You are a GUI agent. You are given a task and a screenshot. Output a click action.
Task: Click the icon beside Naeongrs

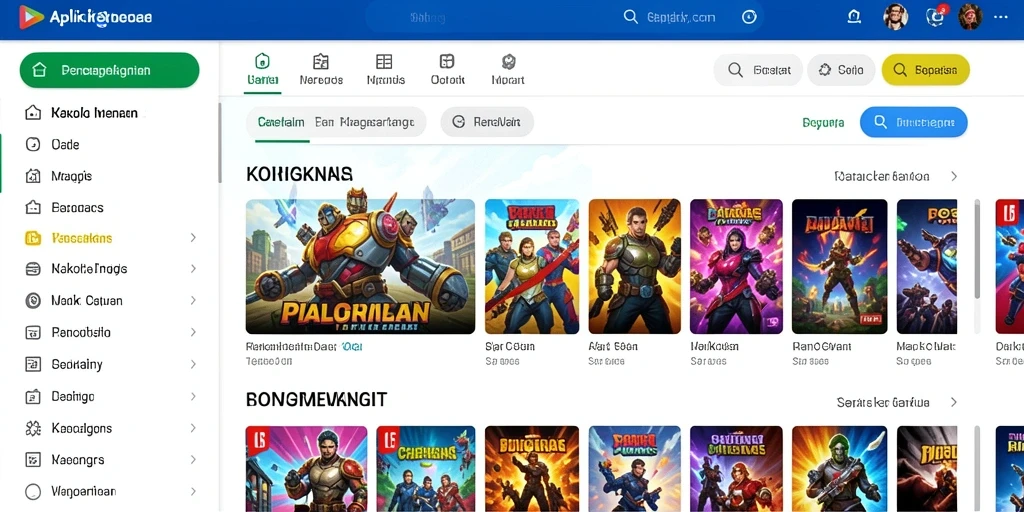(x=33, y=460)
